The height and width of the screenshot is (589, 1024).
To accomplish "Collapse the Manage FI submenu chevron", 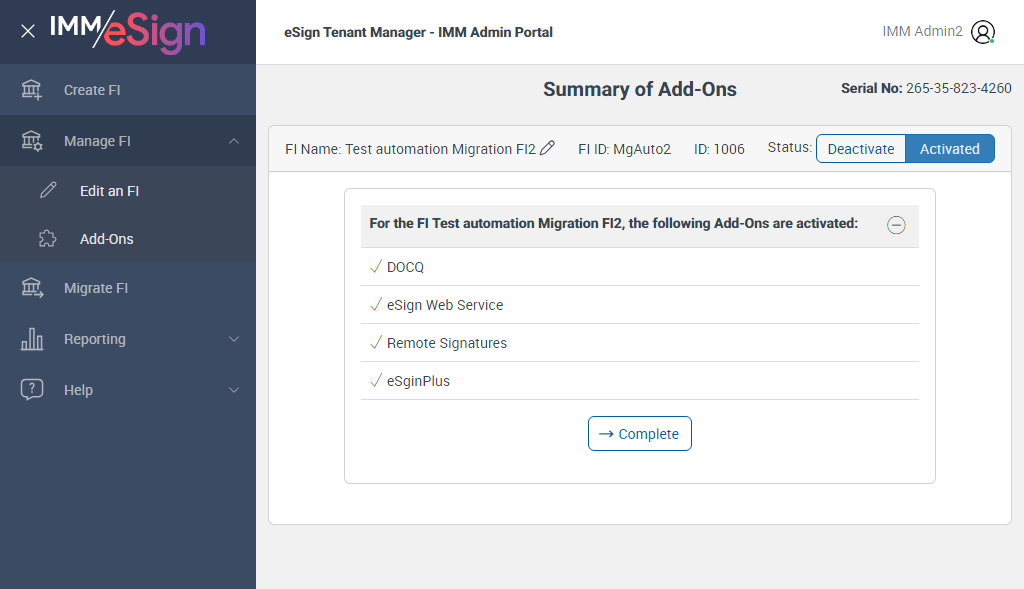I will tap(234, 141).
